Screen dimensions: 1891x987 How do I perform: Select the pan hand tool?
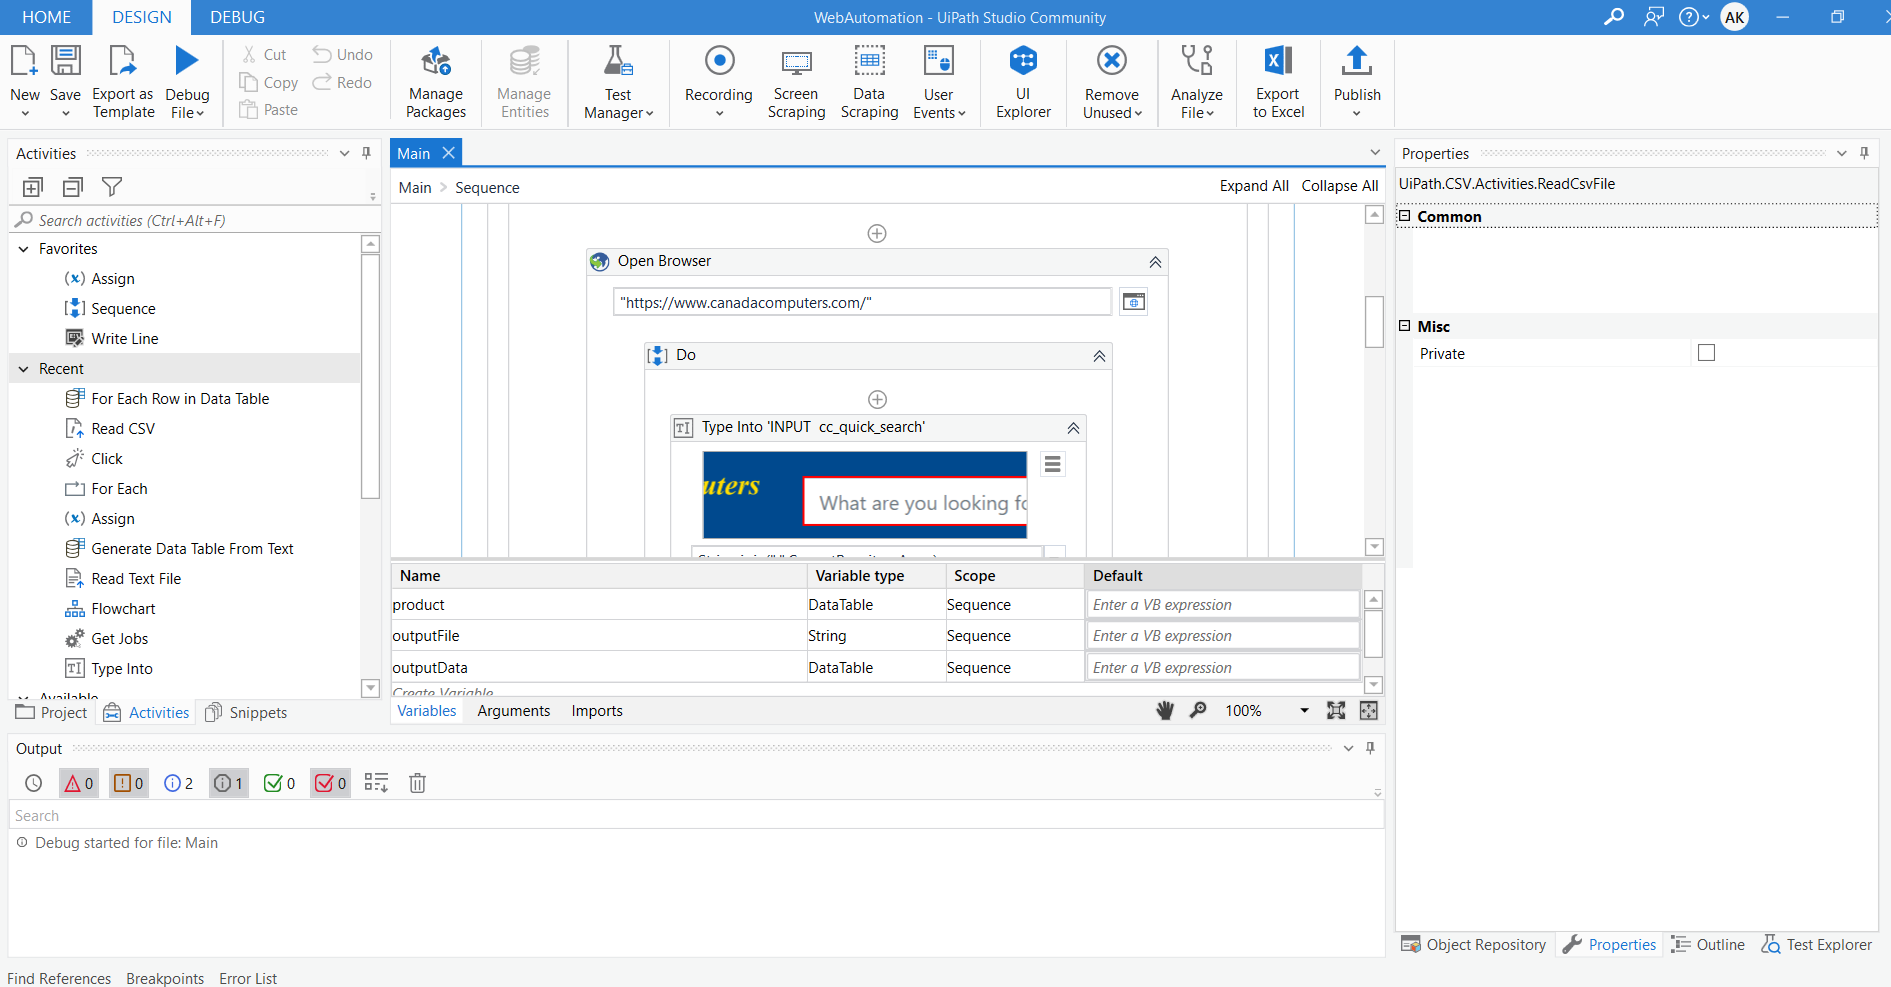pyautogui.click(x=1165, y=711)
